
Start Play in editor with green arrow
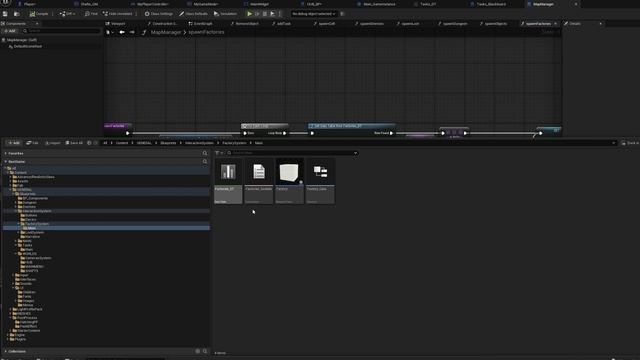point(249,14)
